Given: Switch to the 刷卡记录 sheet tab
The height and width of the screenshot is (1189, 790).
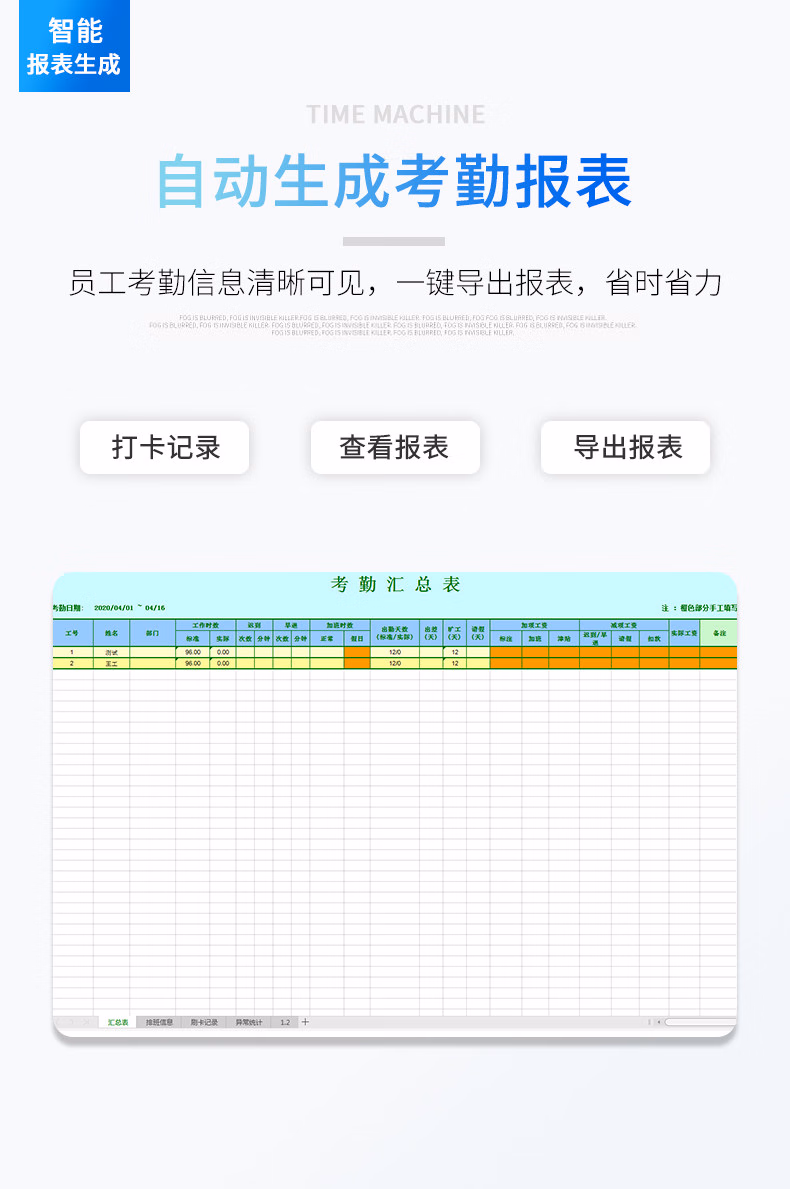Looking at the screenshot, I should point(204,1022).
